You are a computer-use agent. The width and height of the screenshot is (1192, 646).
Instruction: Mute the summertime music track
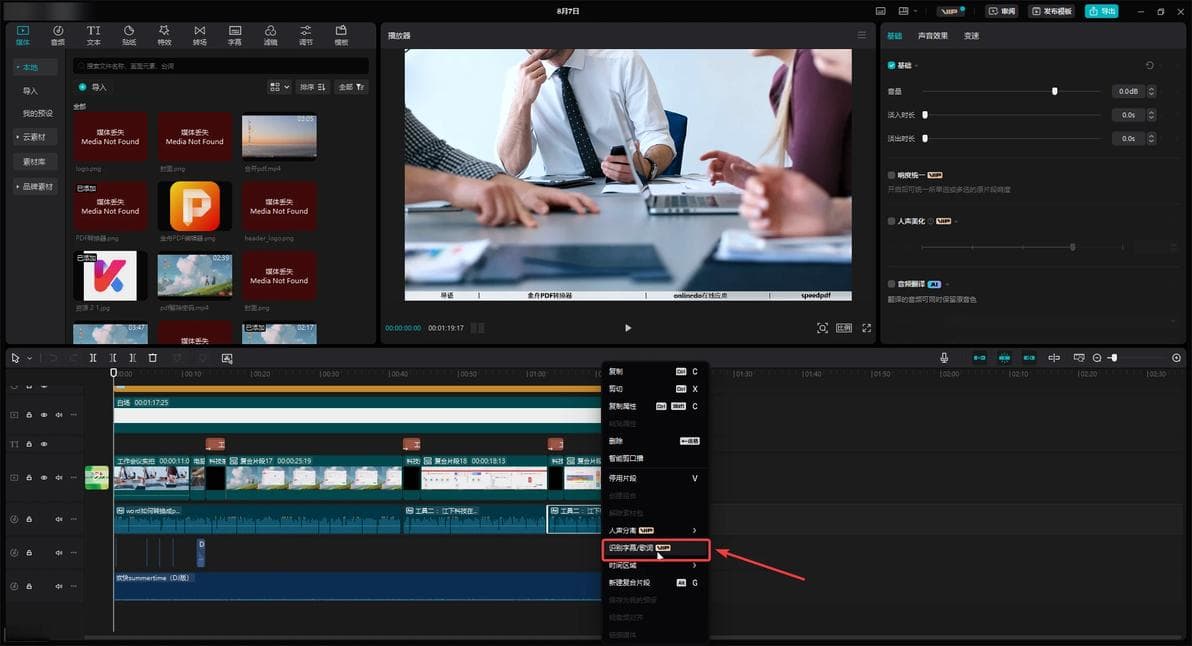click(59, 586)
